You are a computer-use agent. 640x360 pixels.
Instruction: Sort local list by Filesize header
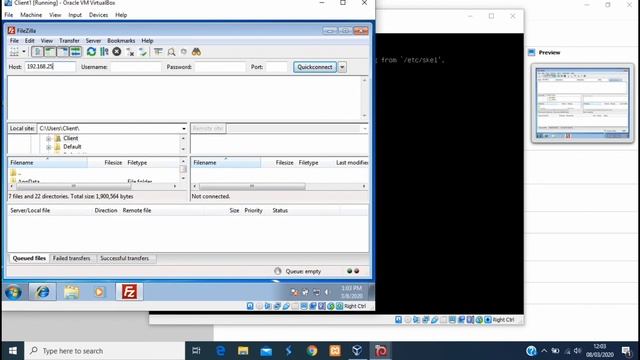[106, 162]
